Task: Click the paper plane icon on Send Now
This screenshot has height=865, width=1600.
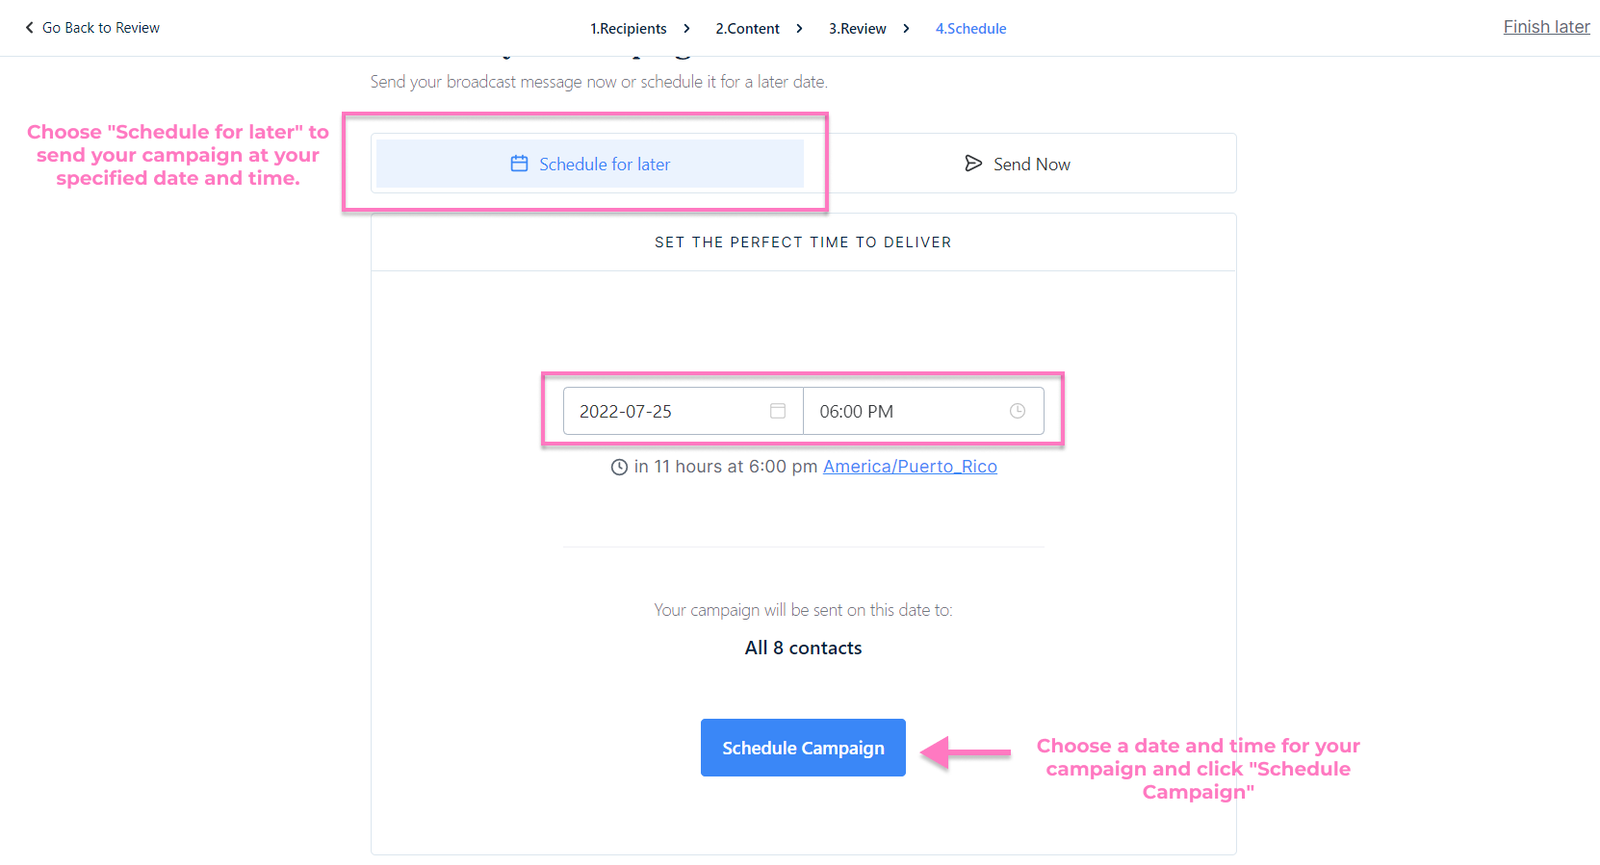Action: point(973,164)
